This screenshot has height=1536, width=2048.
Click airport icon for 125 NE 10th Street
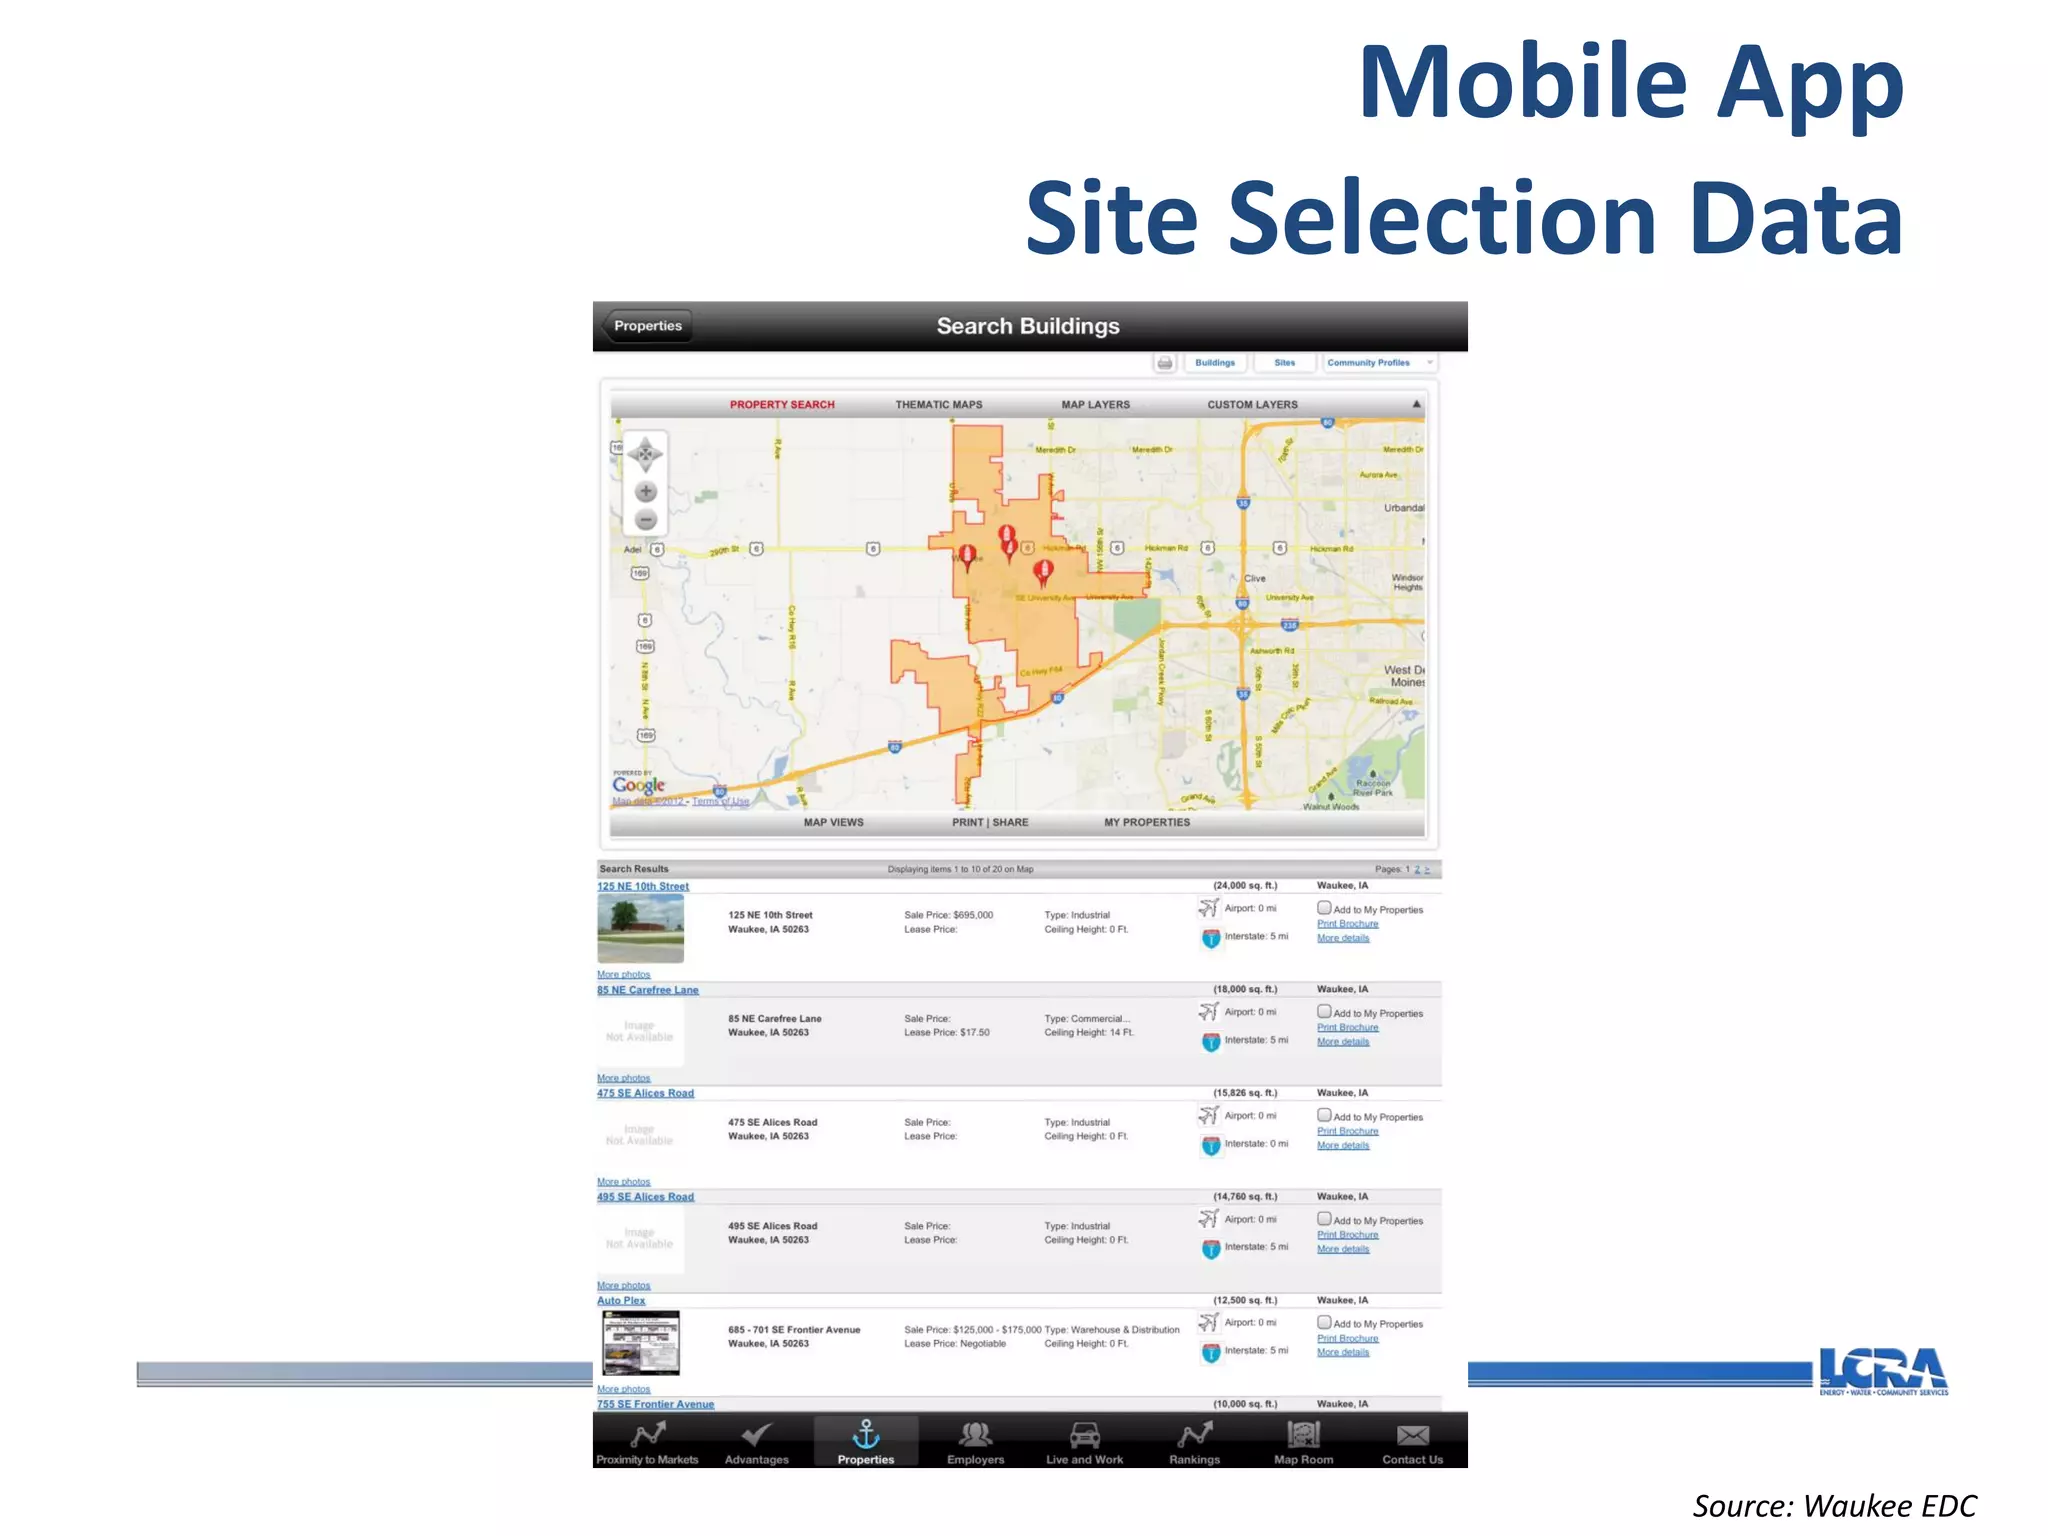(1209, 908)
